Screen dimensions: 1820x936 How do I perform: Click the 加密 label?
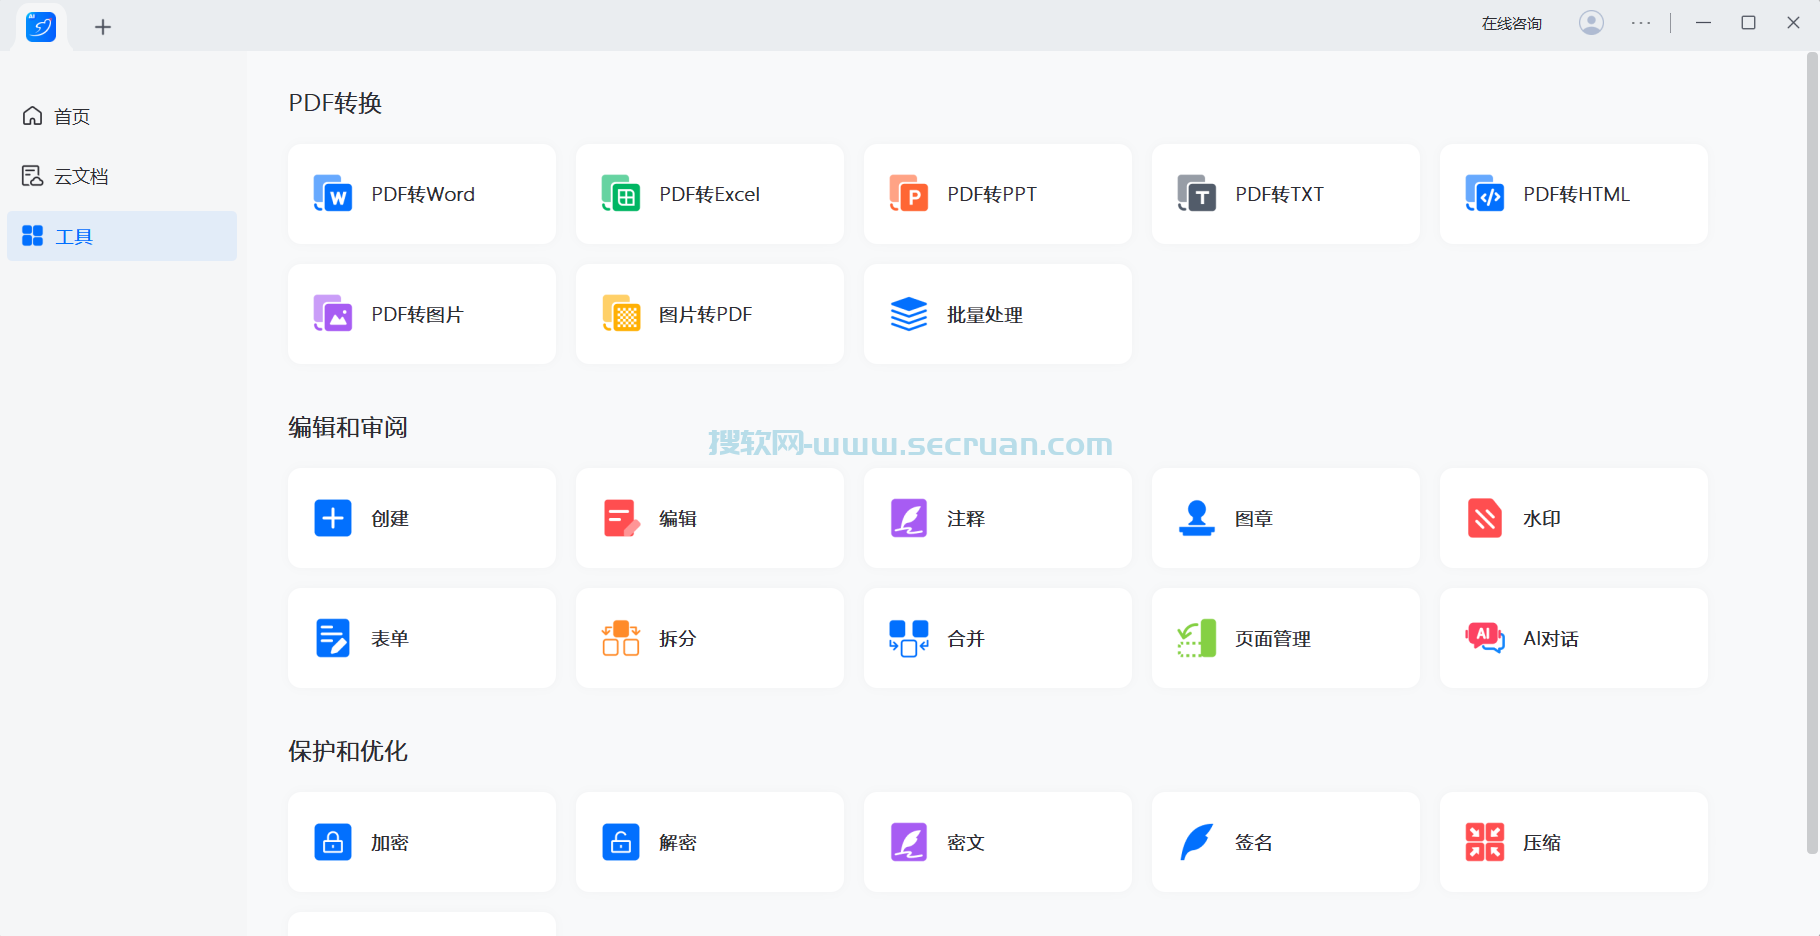(x=390, y=842)
